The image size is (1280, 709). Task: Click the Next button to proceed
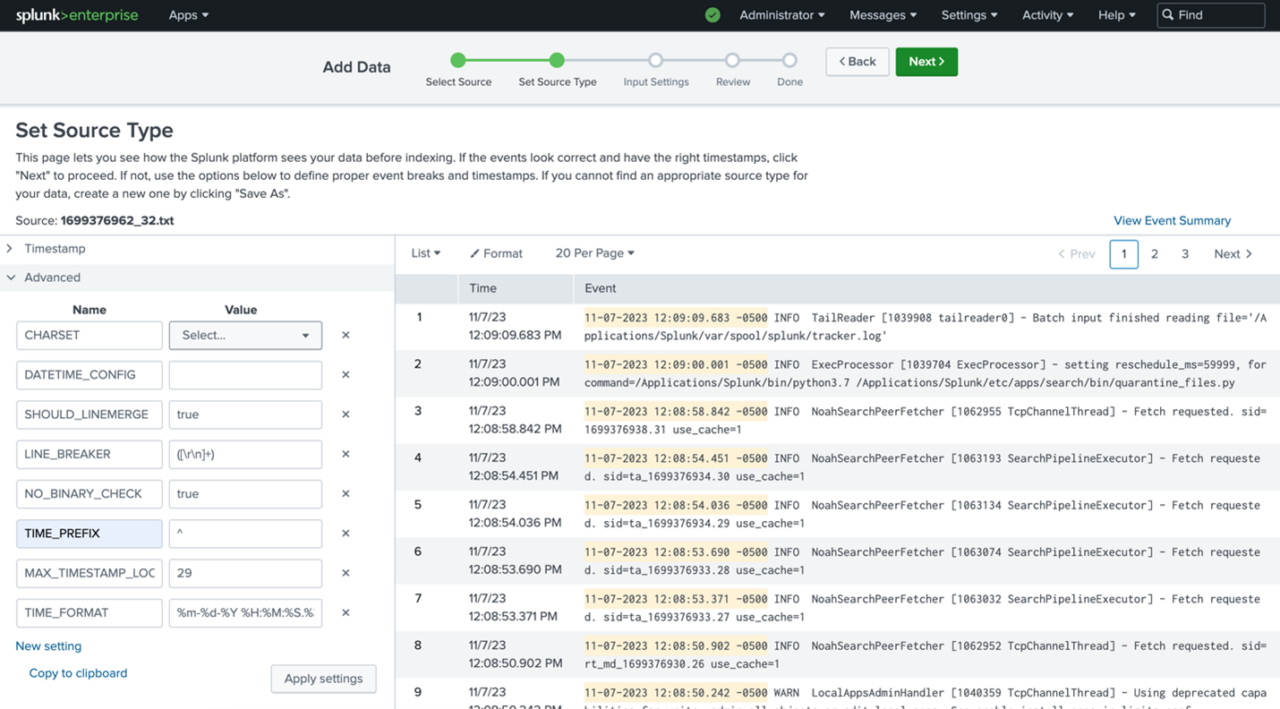click(x=926, y=61)
